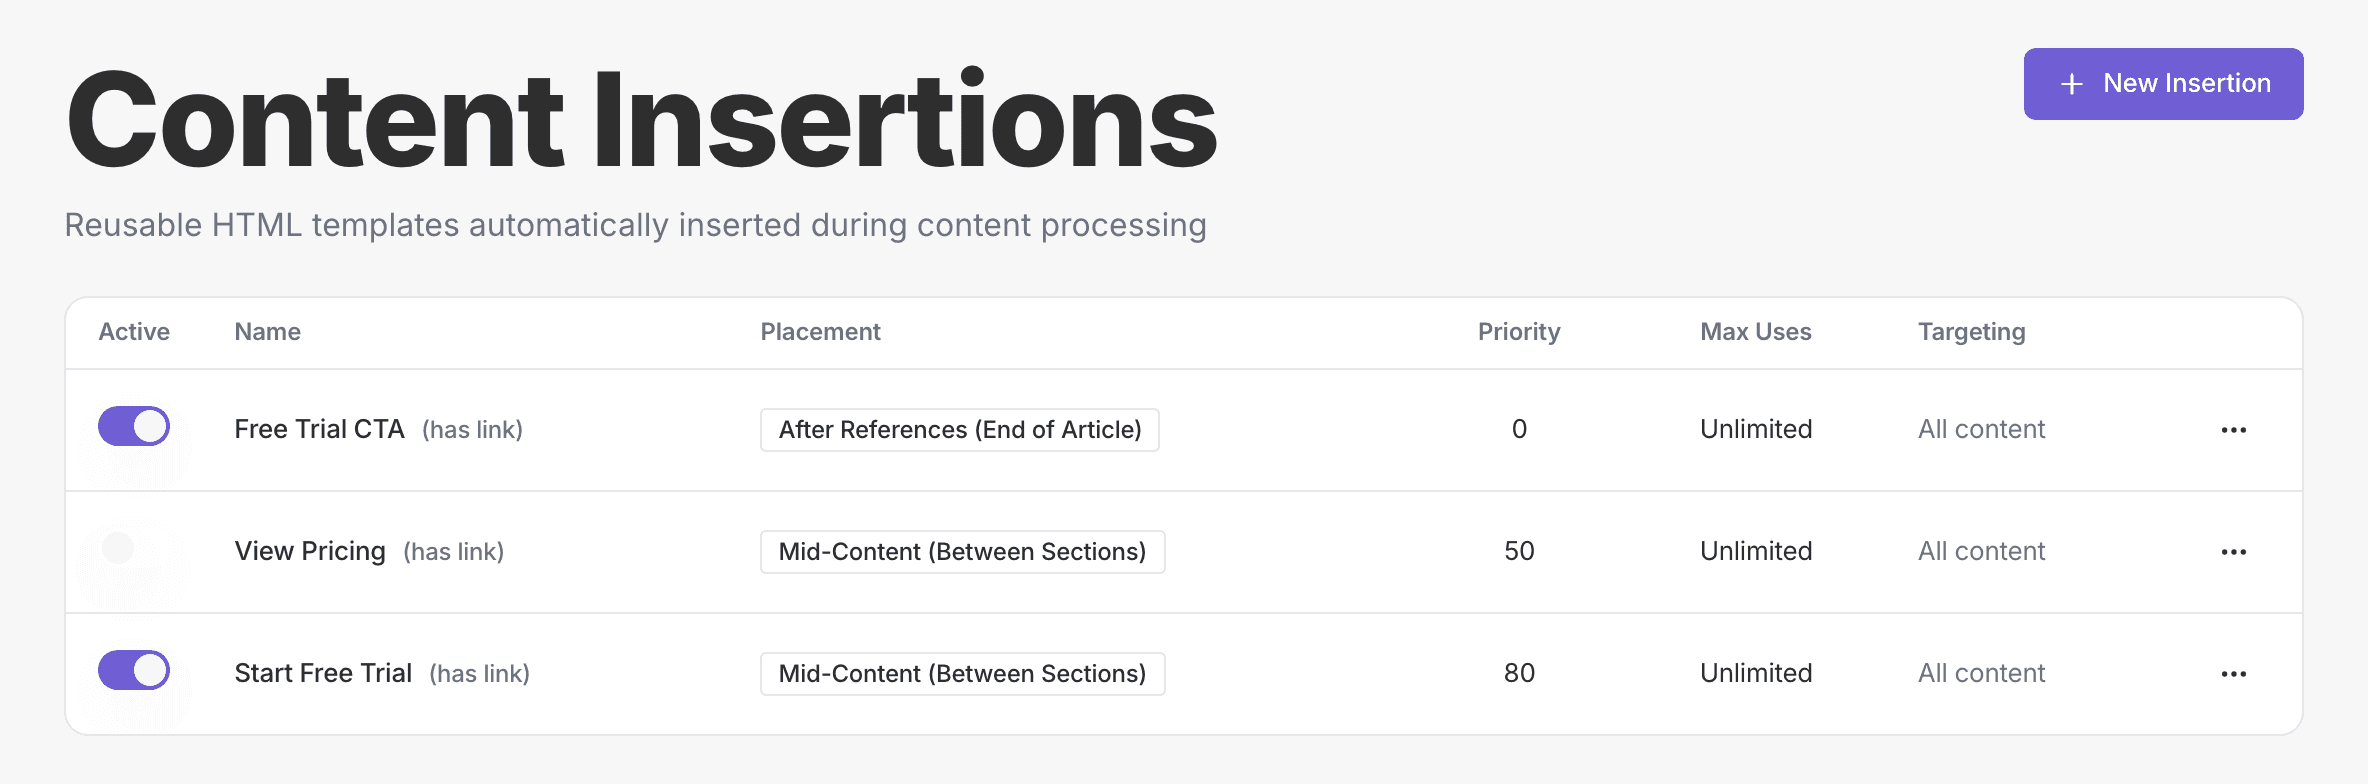Screen dimensions: 2368x784
Task: Click the Max Uses column header
Action: pyautogui.click(x=1755, y=331)
